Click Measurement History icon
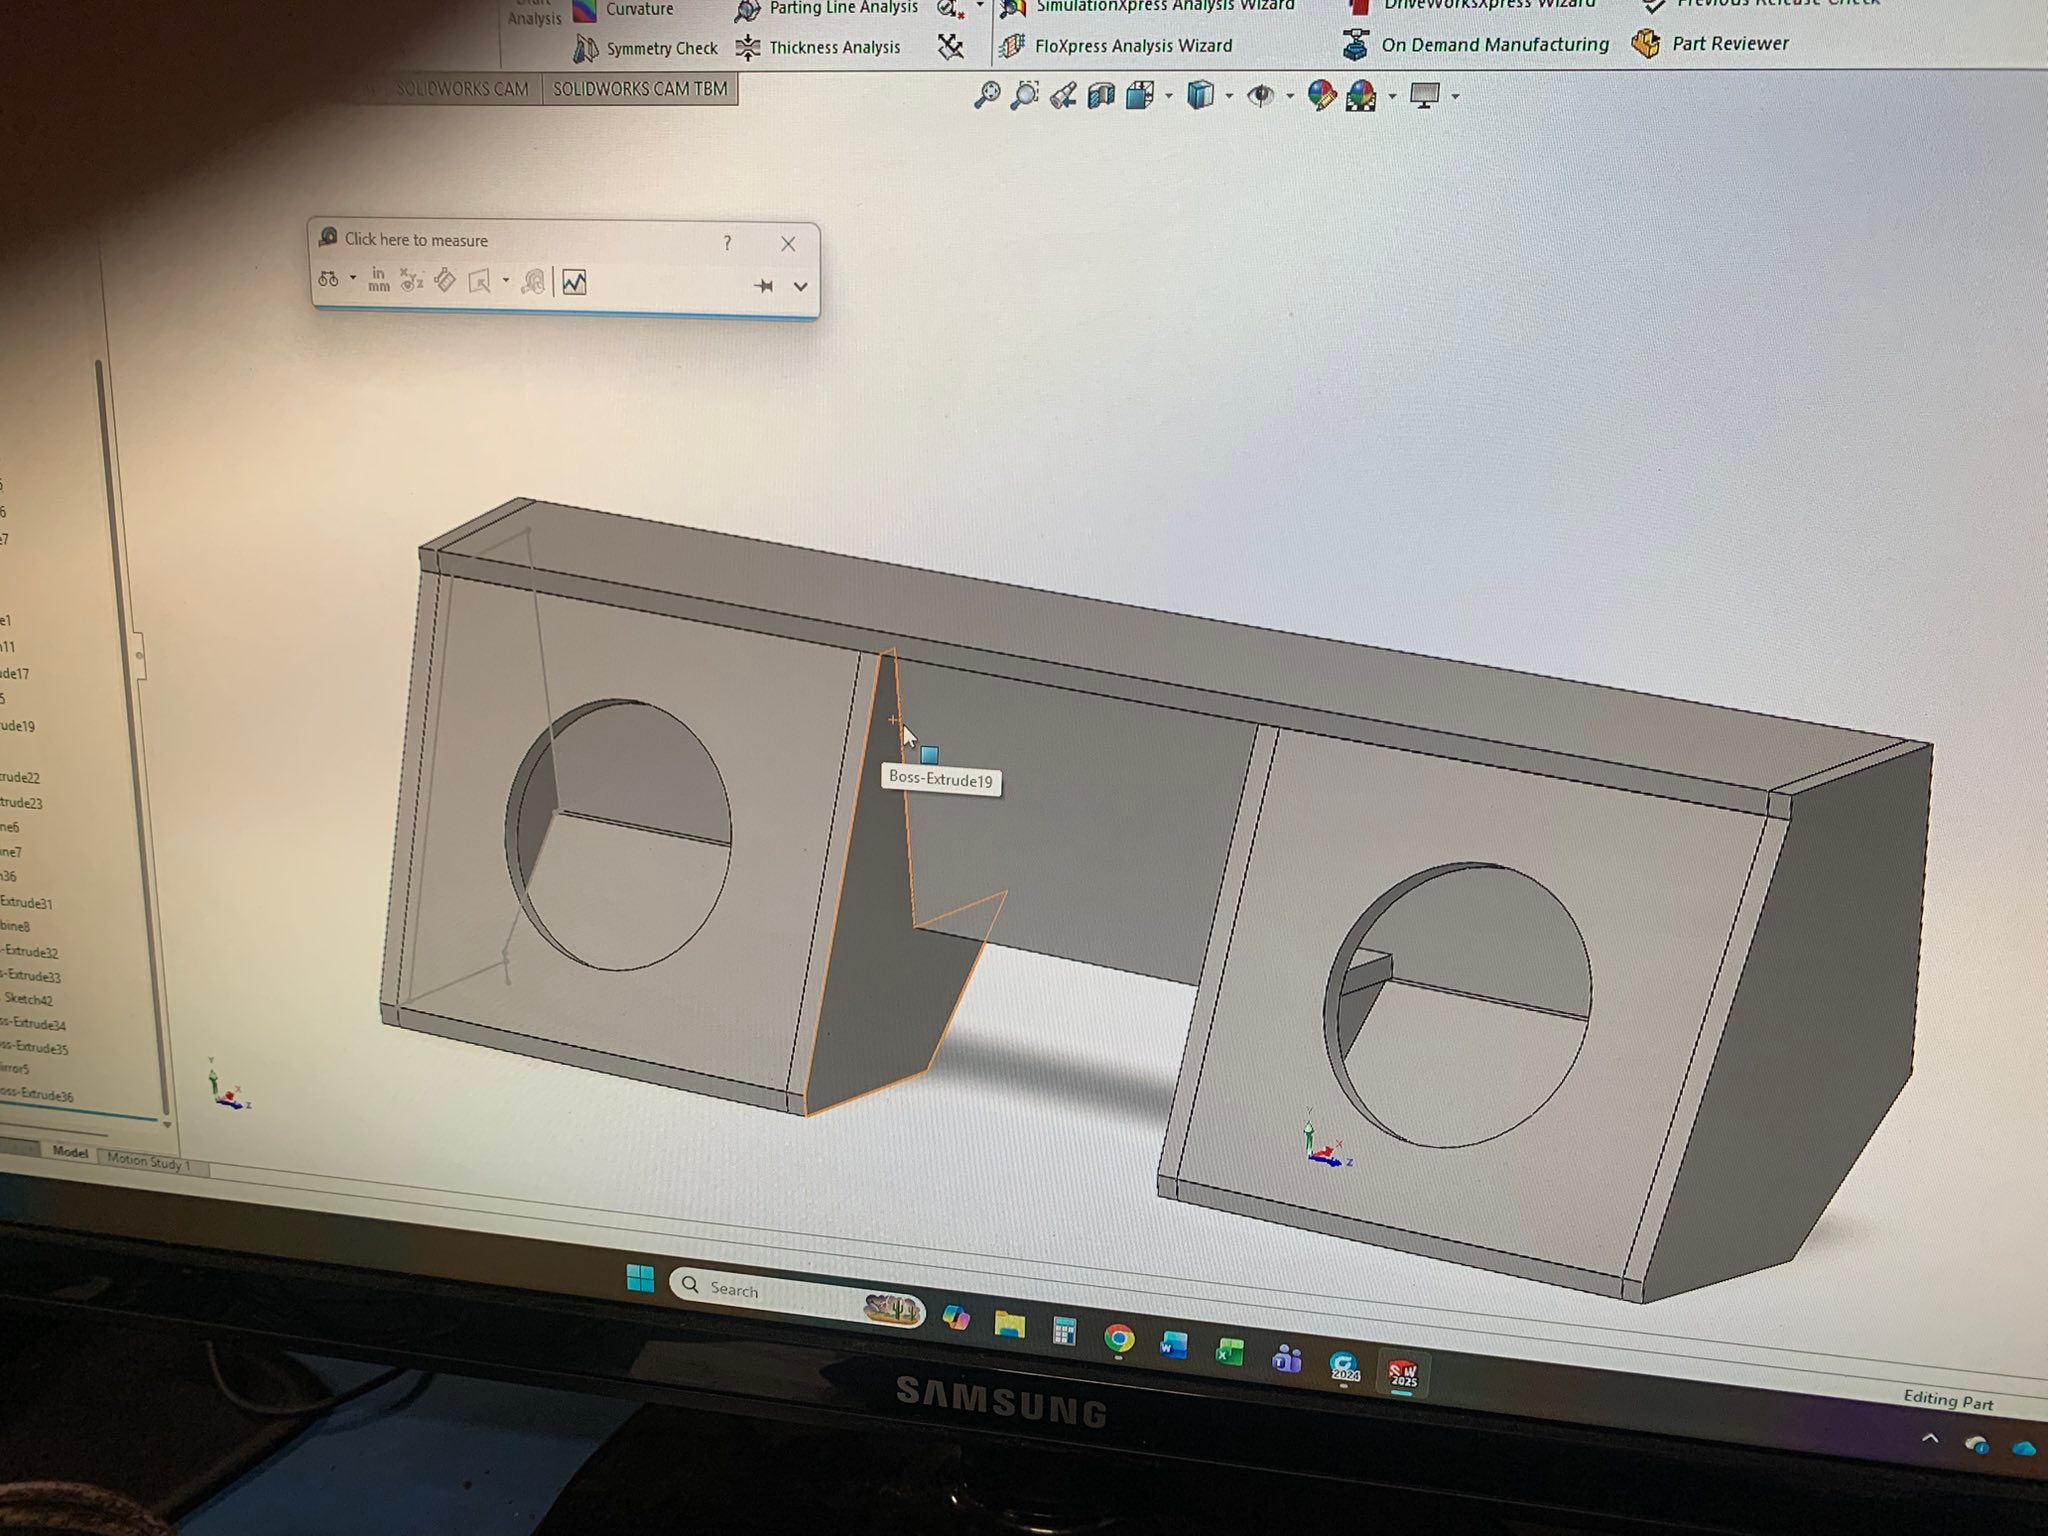Screen dimensions: 2048x1536 tap(534, 282)
